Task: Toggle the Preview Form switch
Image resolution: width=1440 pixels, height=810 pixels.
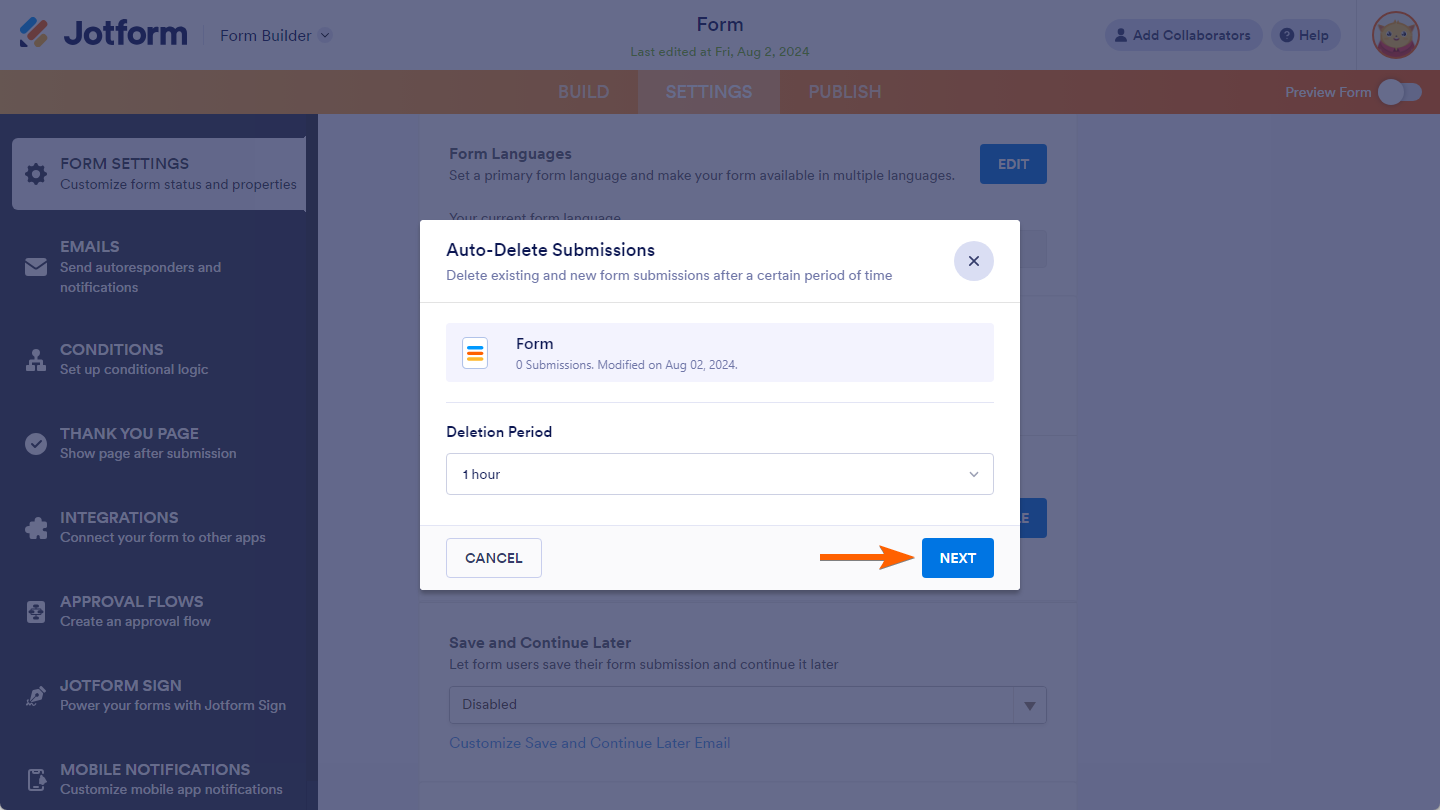Action: point(1399,92)
